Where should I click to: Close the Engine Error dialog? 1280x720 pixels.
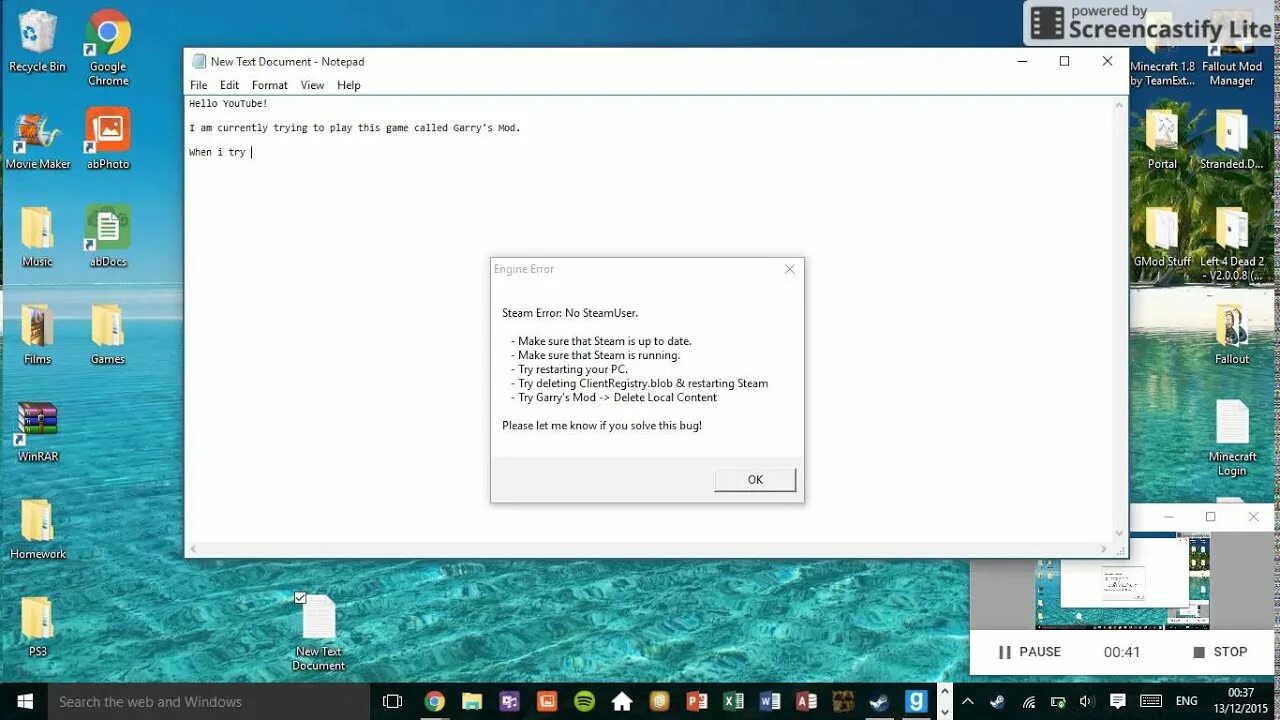pos(790,269)
